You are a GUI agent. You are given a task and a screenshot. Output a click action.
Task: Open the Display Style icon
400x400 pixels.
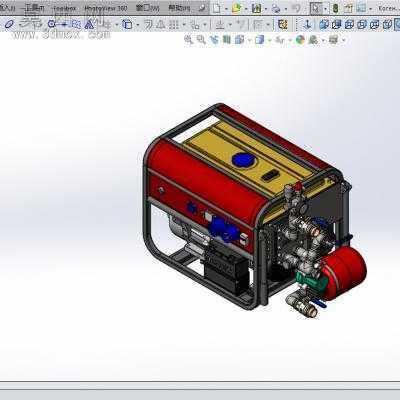(259, 40)
